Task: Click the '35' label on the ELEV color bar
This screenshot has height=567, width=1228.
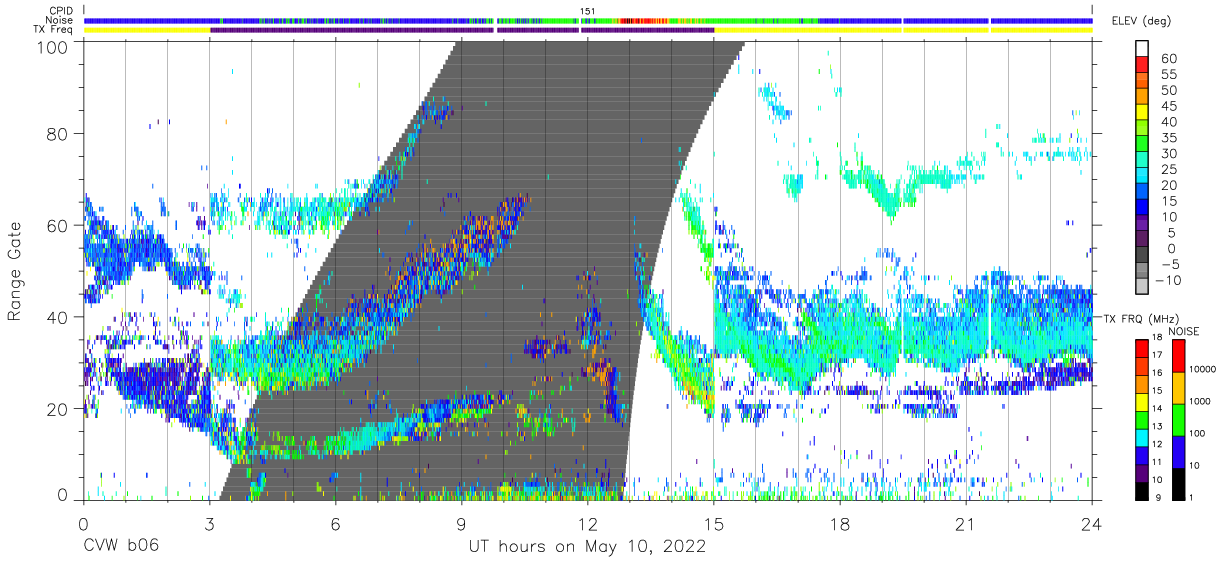Action: point(1168,137)
